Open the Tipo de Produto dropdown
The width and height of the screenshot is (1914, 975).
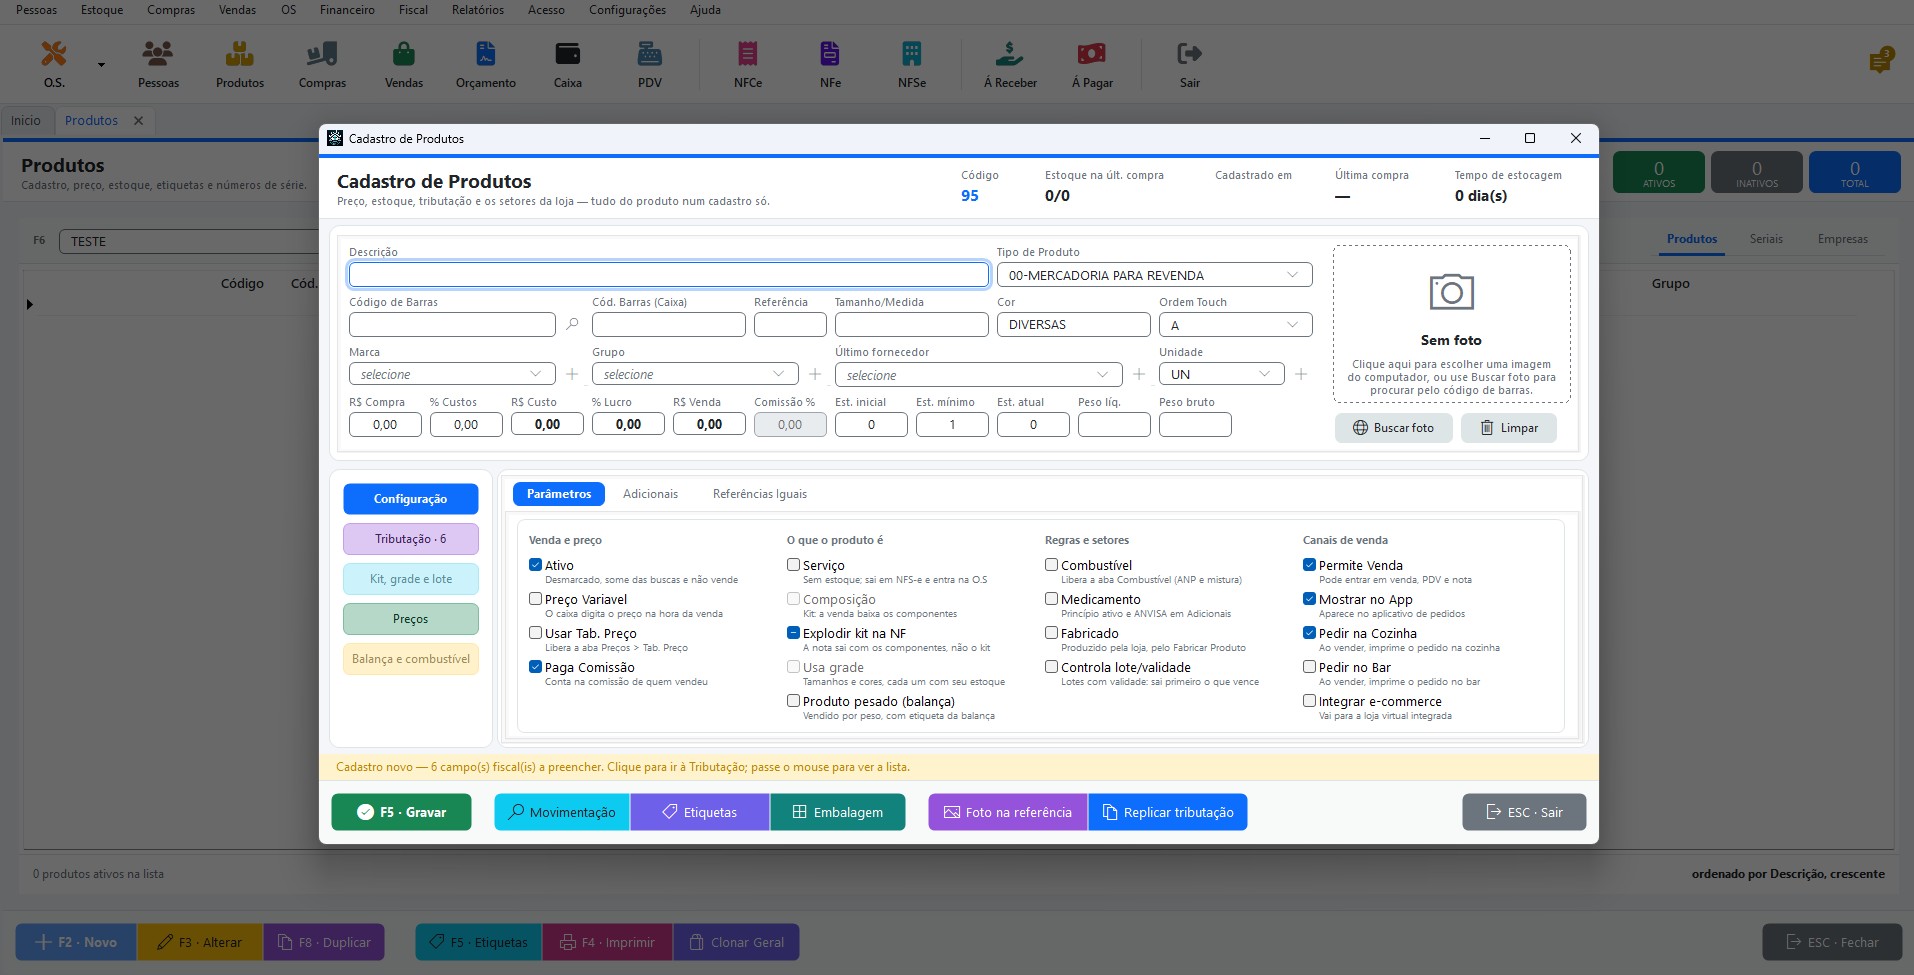1154,275
